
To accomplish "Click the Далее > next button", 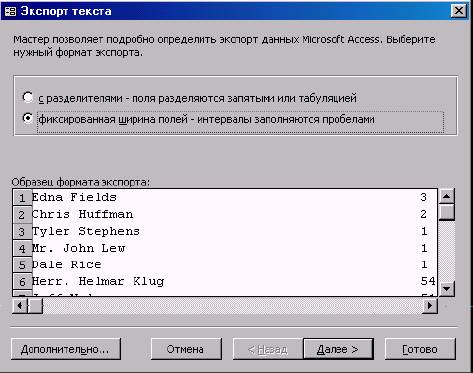I will [x=338, y=349].
